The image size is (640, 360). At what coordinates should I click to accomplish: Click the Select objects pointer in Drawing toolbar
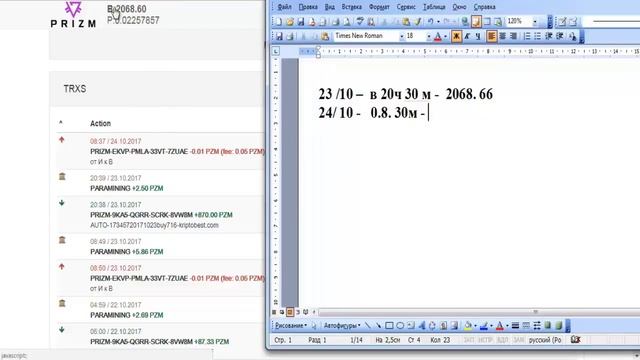(x=314, y=325)
